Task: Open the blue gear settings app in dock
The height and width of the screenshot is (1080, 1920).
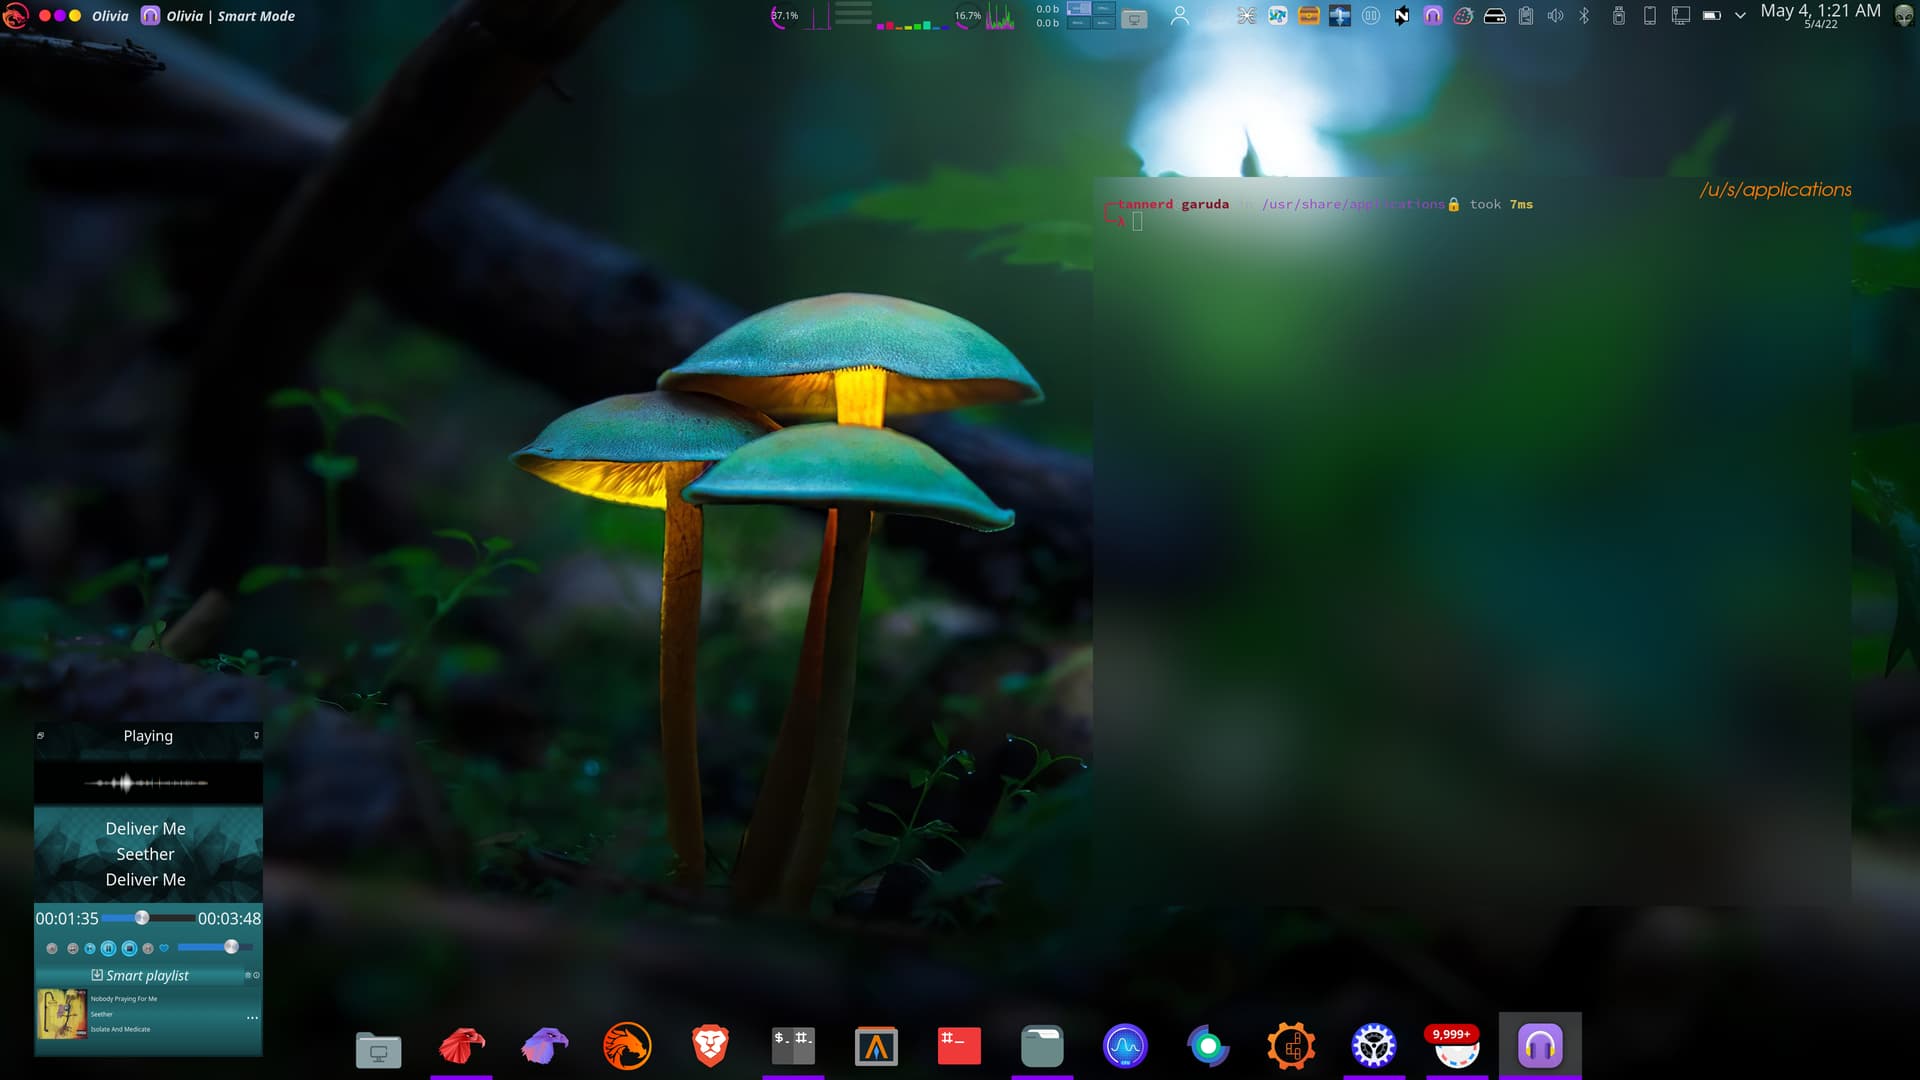Action: pos(1374,1046)
